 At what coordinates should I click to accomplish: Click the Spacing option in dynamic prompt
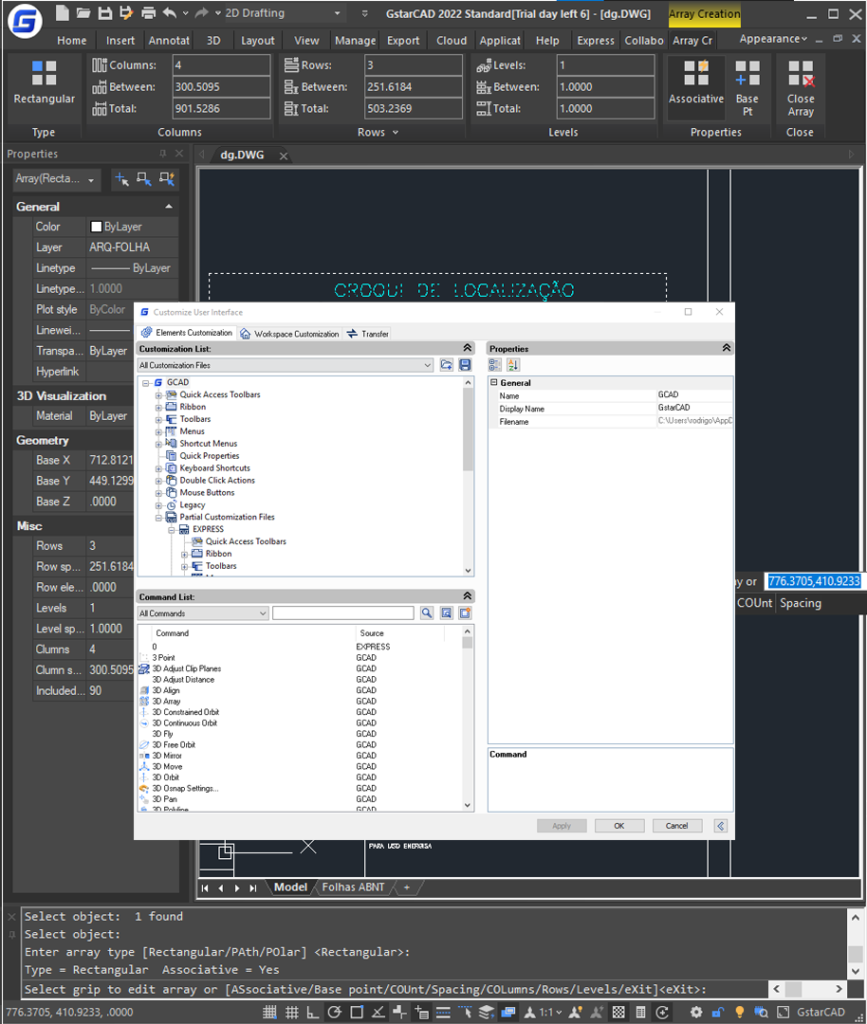[800, 603]
